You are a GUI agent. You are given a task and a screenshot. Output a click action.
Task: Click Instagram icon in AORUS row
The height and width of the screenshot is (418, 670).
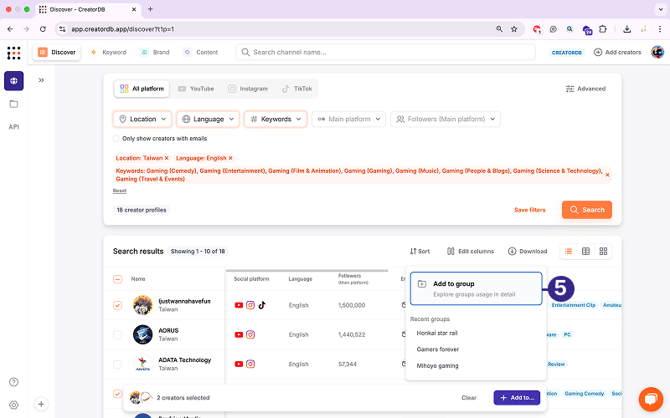tap(250, 335)
